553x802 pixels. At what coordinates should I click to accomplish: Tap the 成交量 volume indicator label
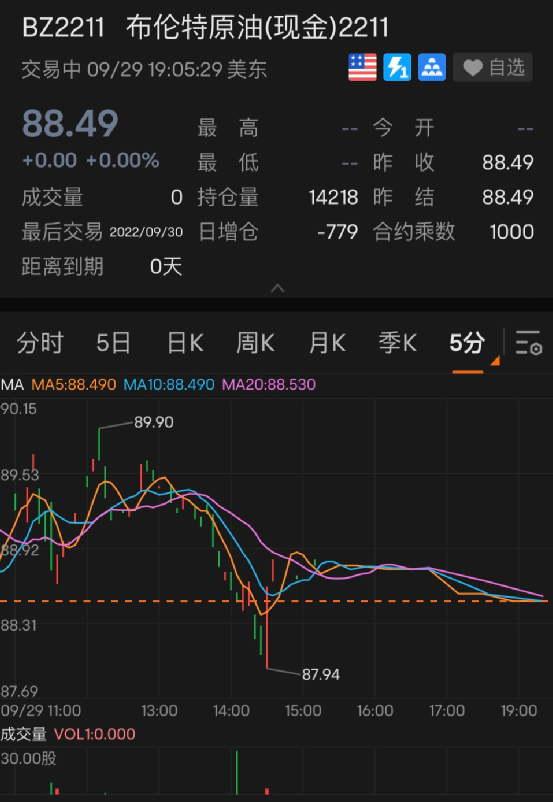point(24,734)
